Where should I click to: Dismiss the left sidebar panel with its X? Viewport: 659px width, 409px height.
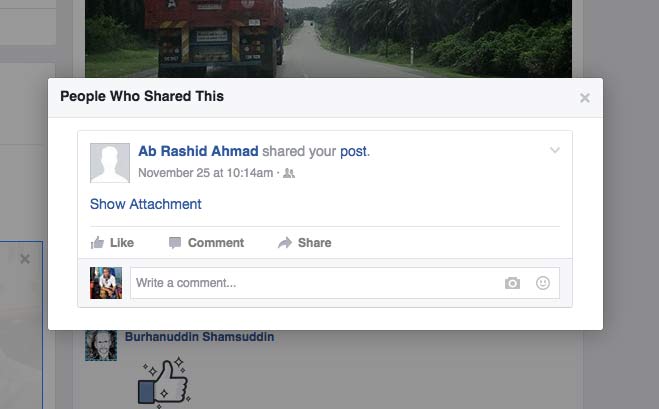[25, 259]
